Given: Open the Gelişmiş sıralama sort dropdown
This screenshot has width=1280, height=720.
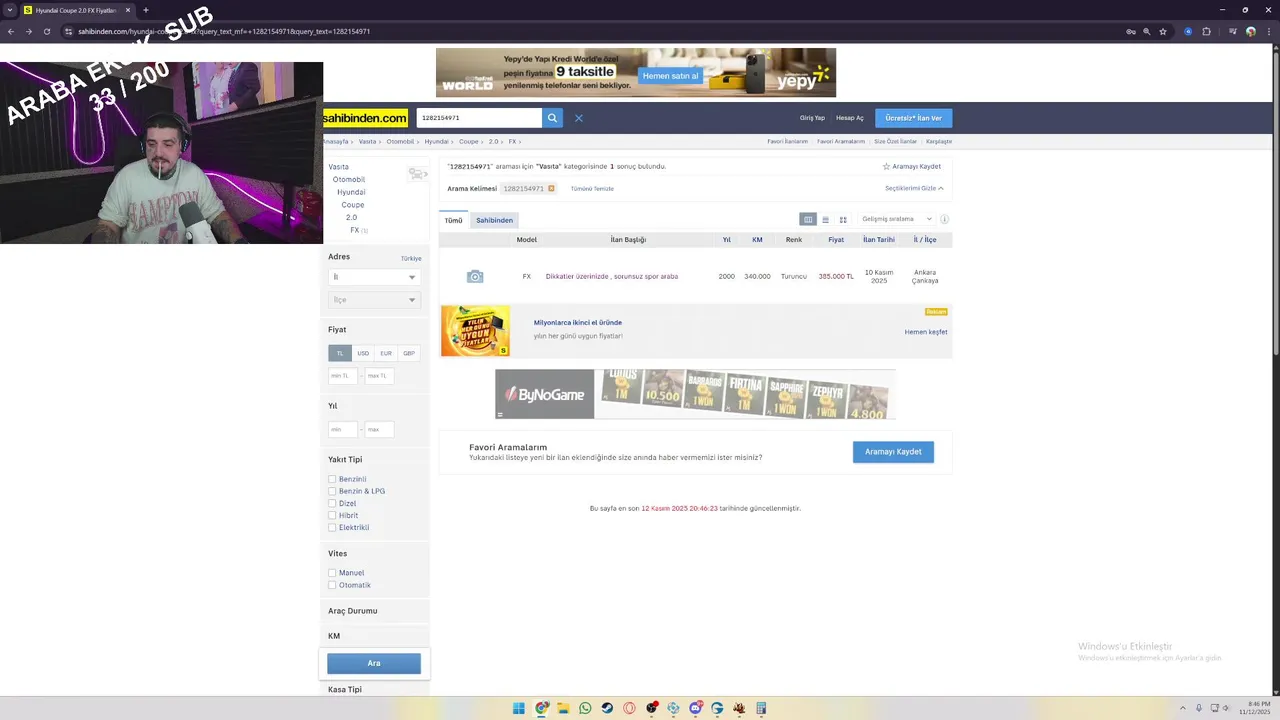Looking at the screenshot, I should (896, 219).
